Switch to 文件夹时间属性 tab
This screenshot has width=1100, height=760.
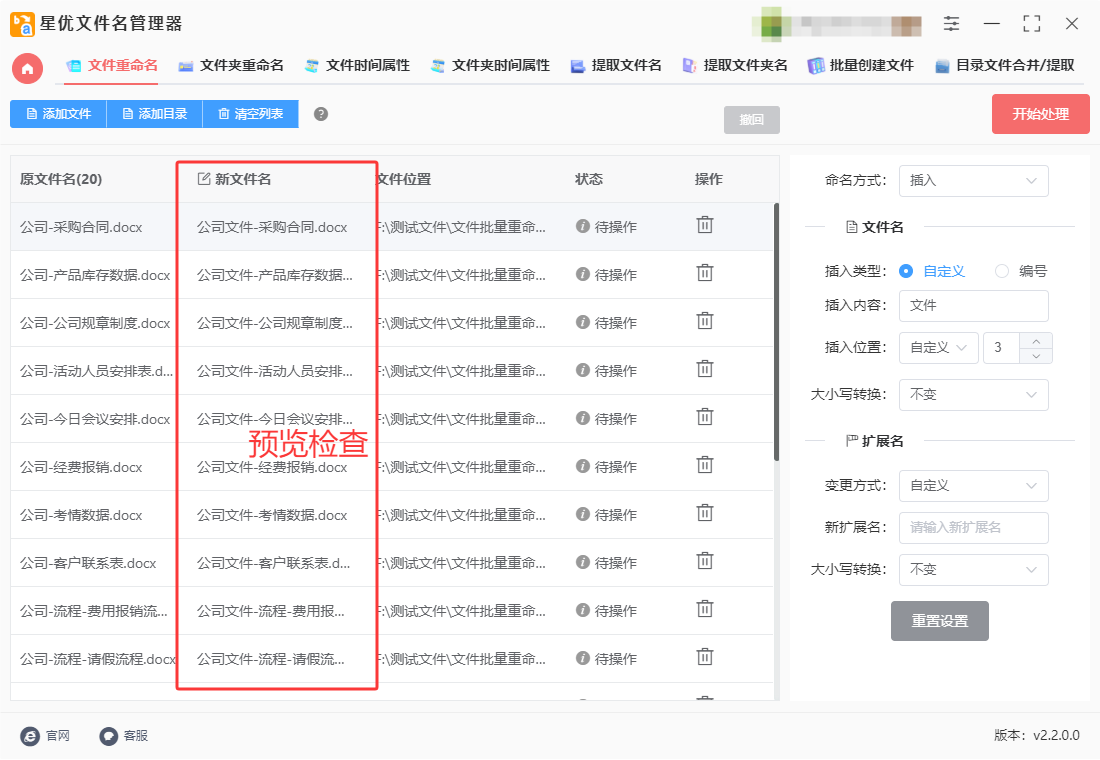pos(490,66)
